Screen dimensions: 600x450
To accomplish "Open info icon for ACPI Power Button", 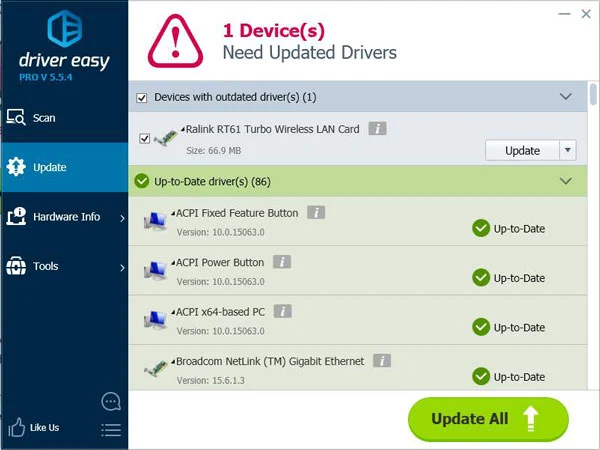I will tap(282, 262).
